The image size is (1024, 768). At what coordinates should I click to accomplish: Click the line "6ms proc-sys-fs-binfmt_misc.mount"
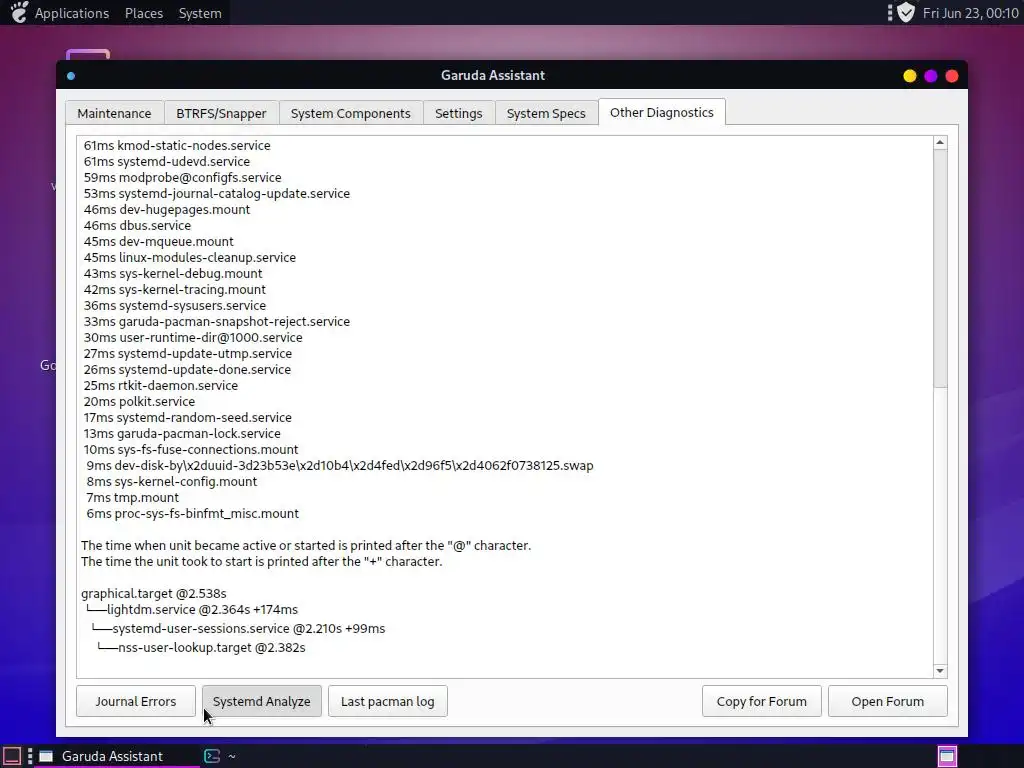pyautogui.click(x=193, y=513)
